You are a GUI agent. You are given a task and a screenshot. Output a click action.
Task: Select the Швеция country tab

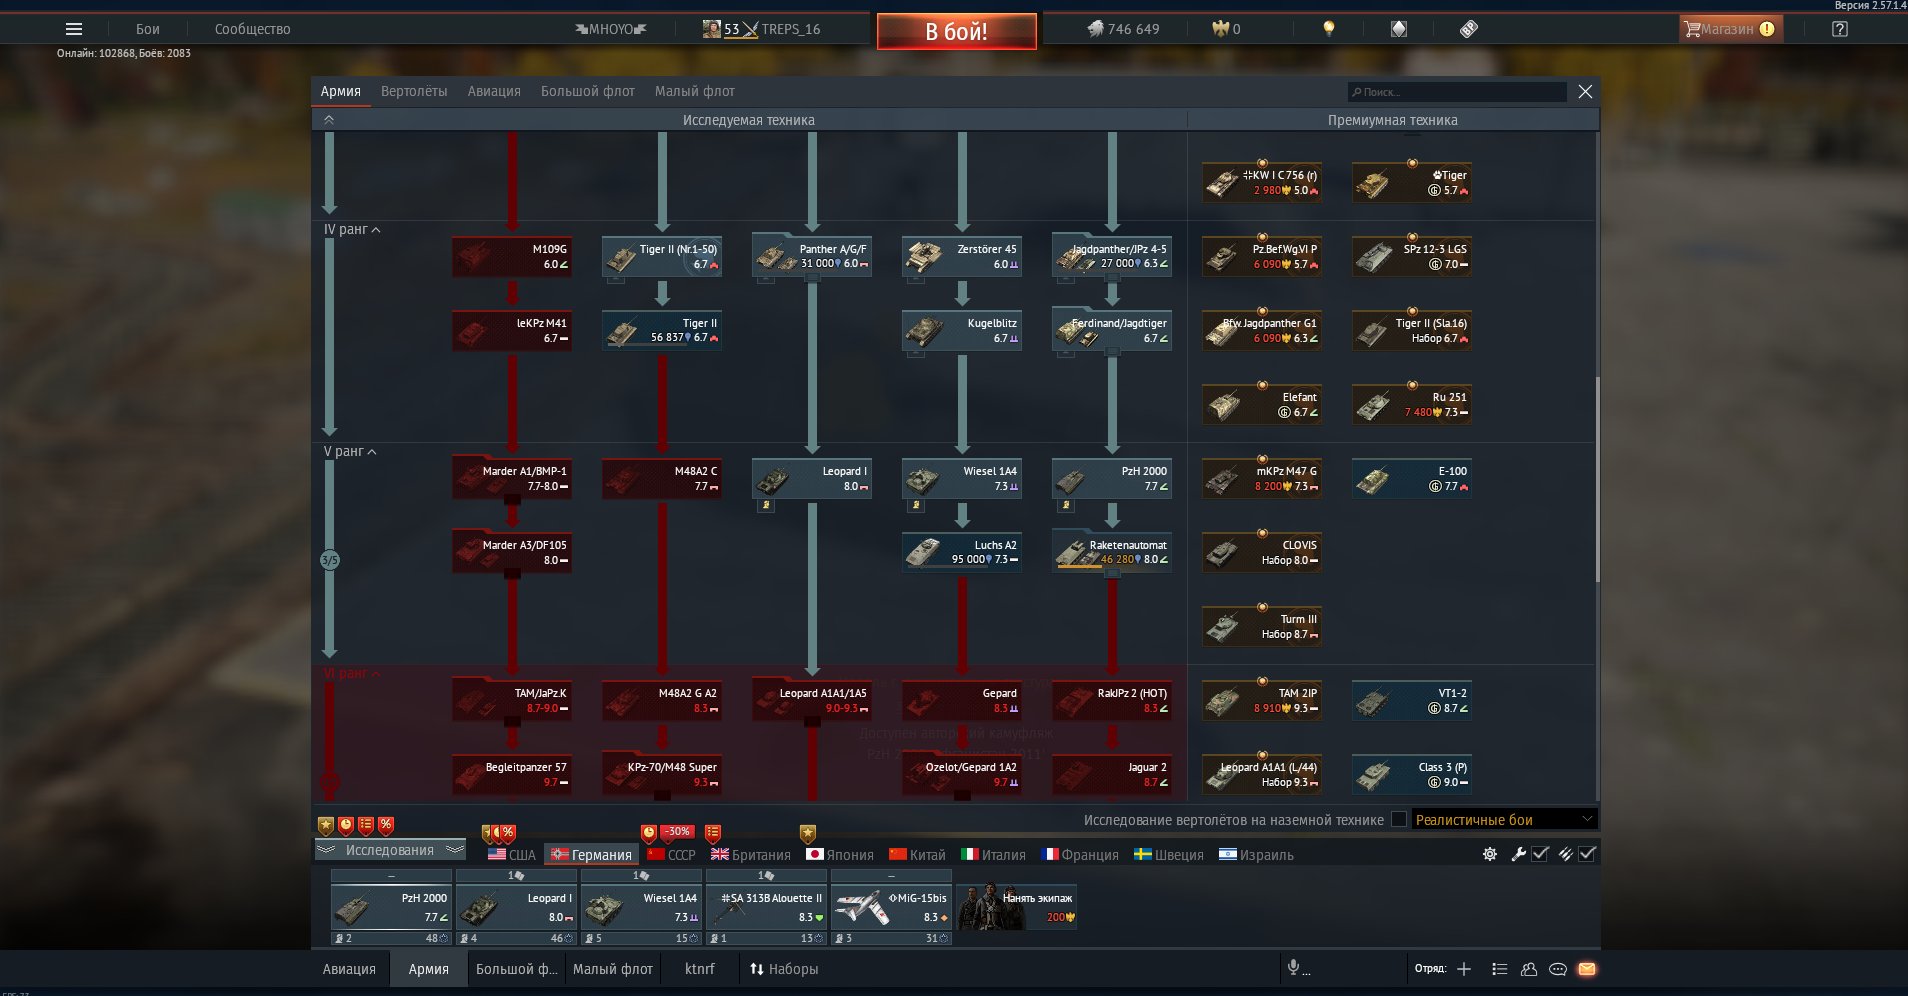[1169, 855]
